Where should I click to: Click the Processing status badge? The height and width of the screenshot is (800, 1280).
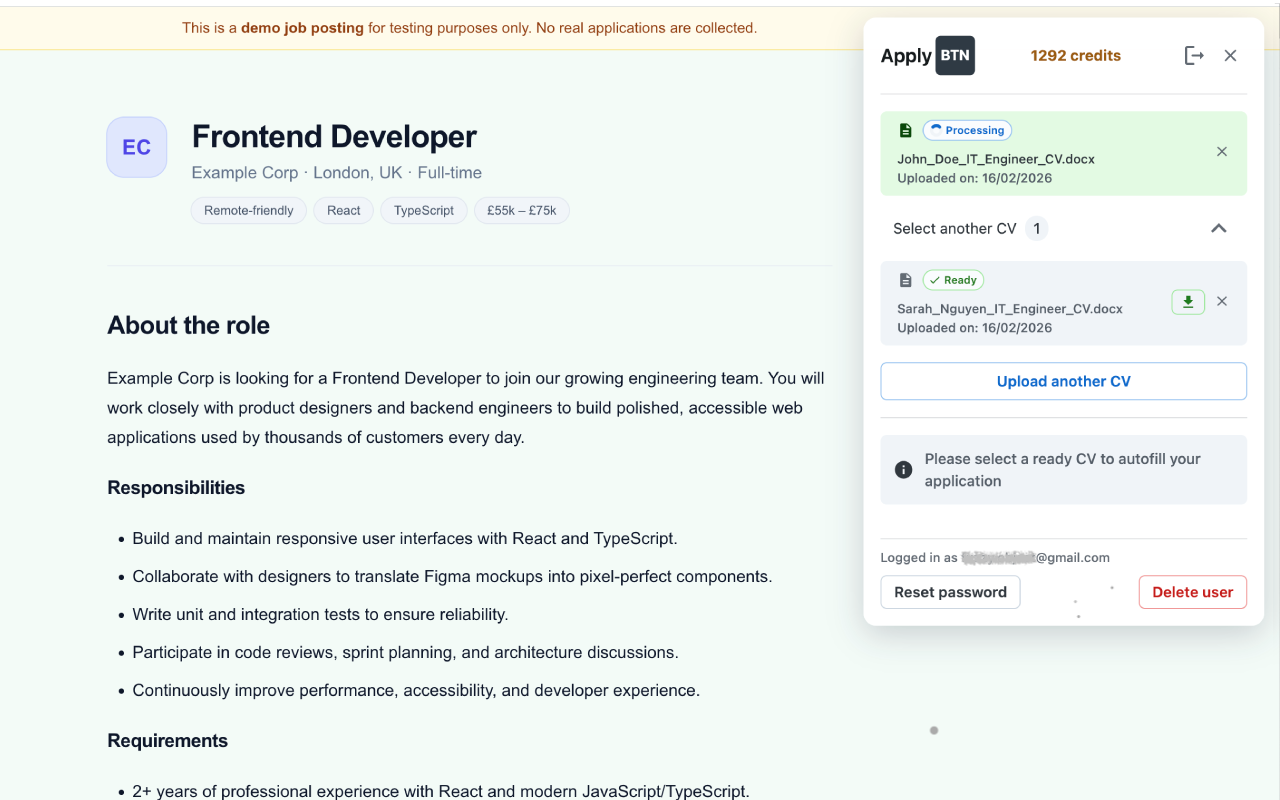click(x=967, y=130)
